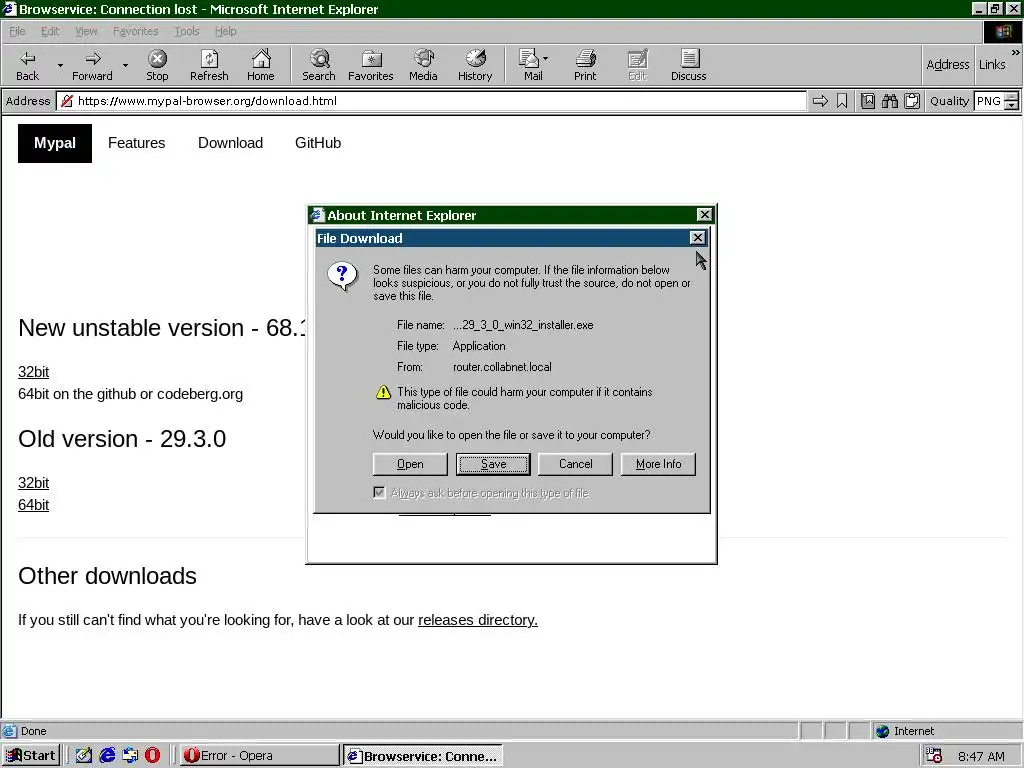
Task: Open the releases directory link
Action: [477, 620]
